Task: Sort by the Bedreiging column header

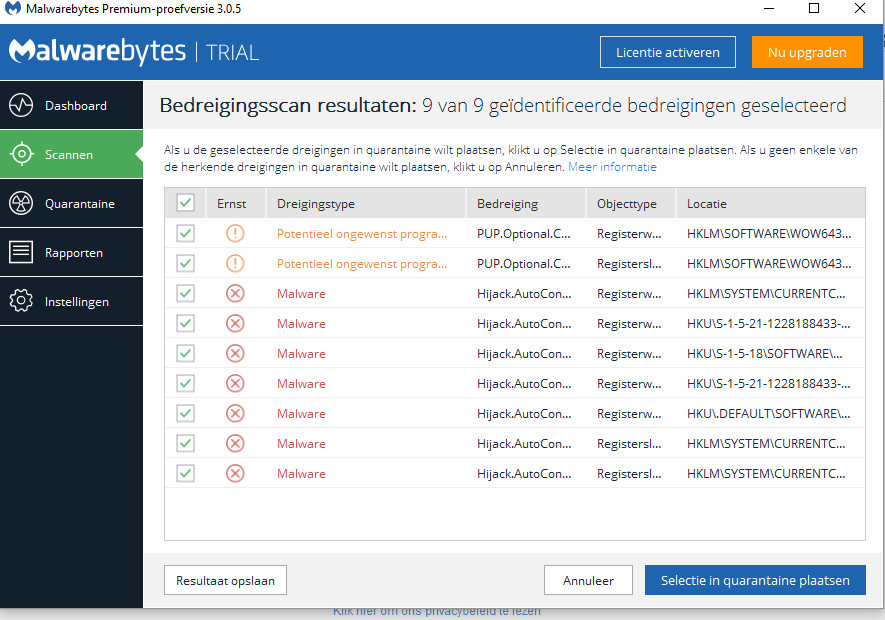Action: tap(507, 204)
